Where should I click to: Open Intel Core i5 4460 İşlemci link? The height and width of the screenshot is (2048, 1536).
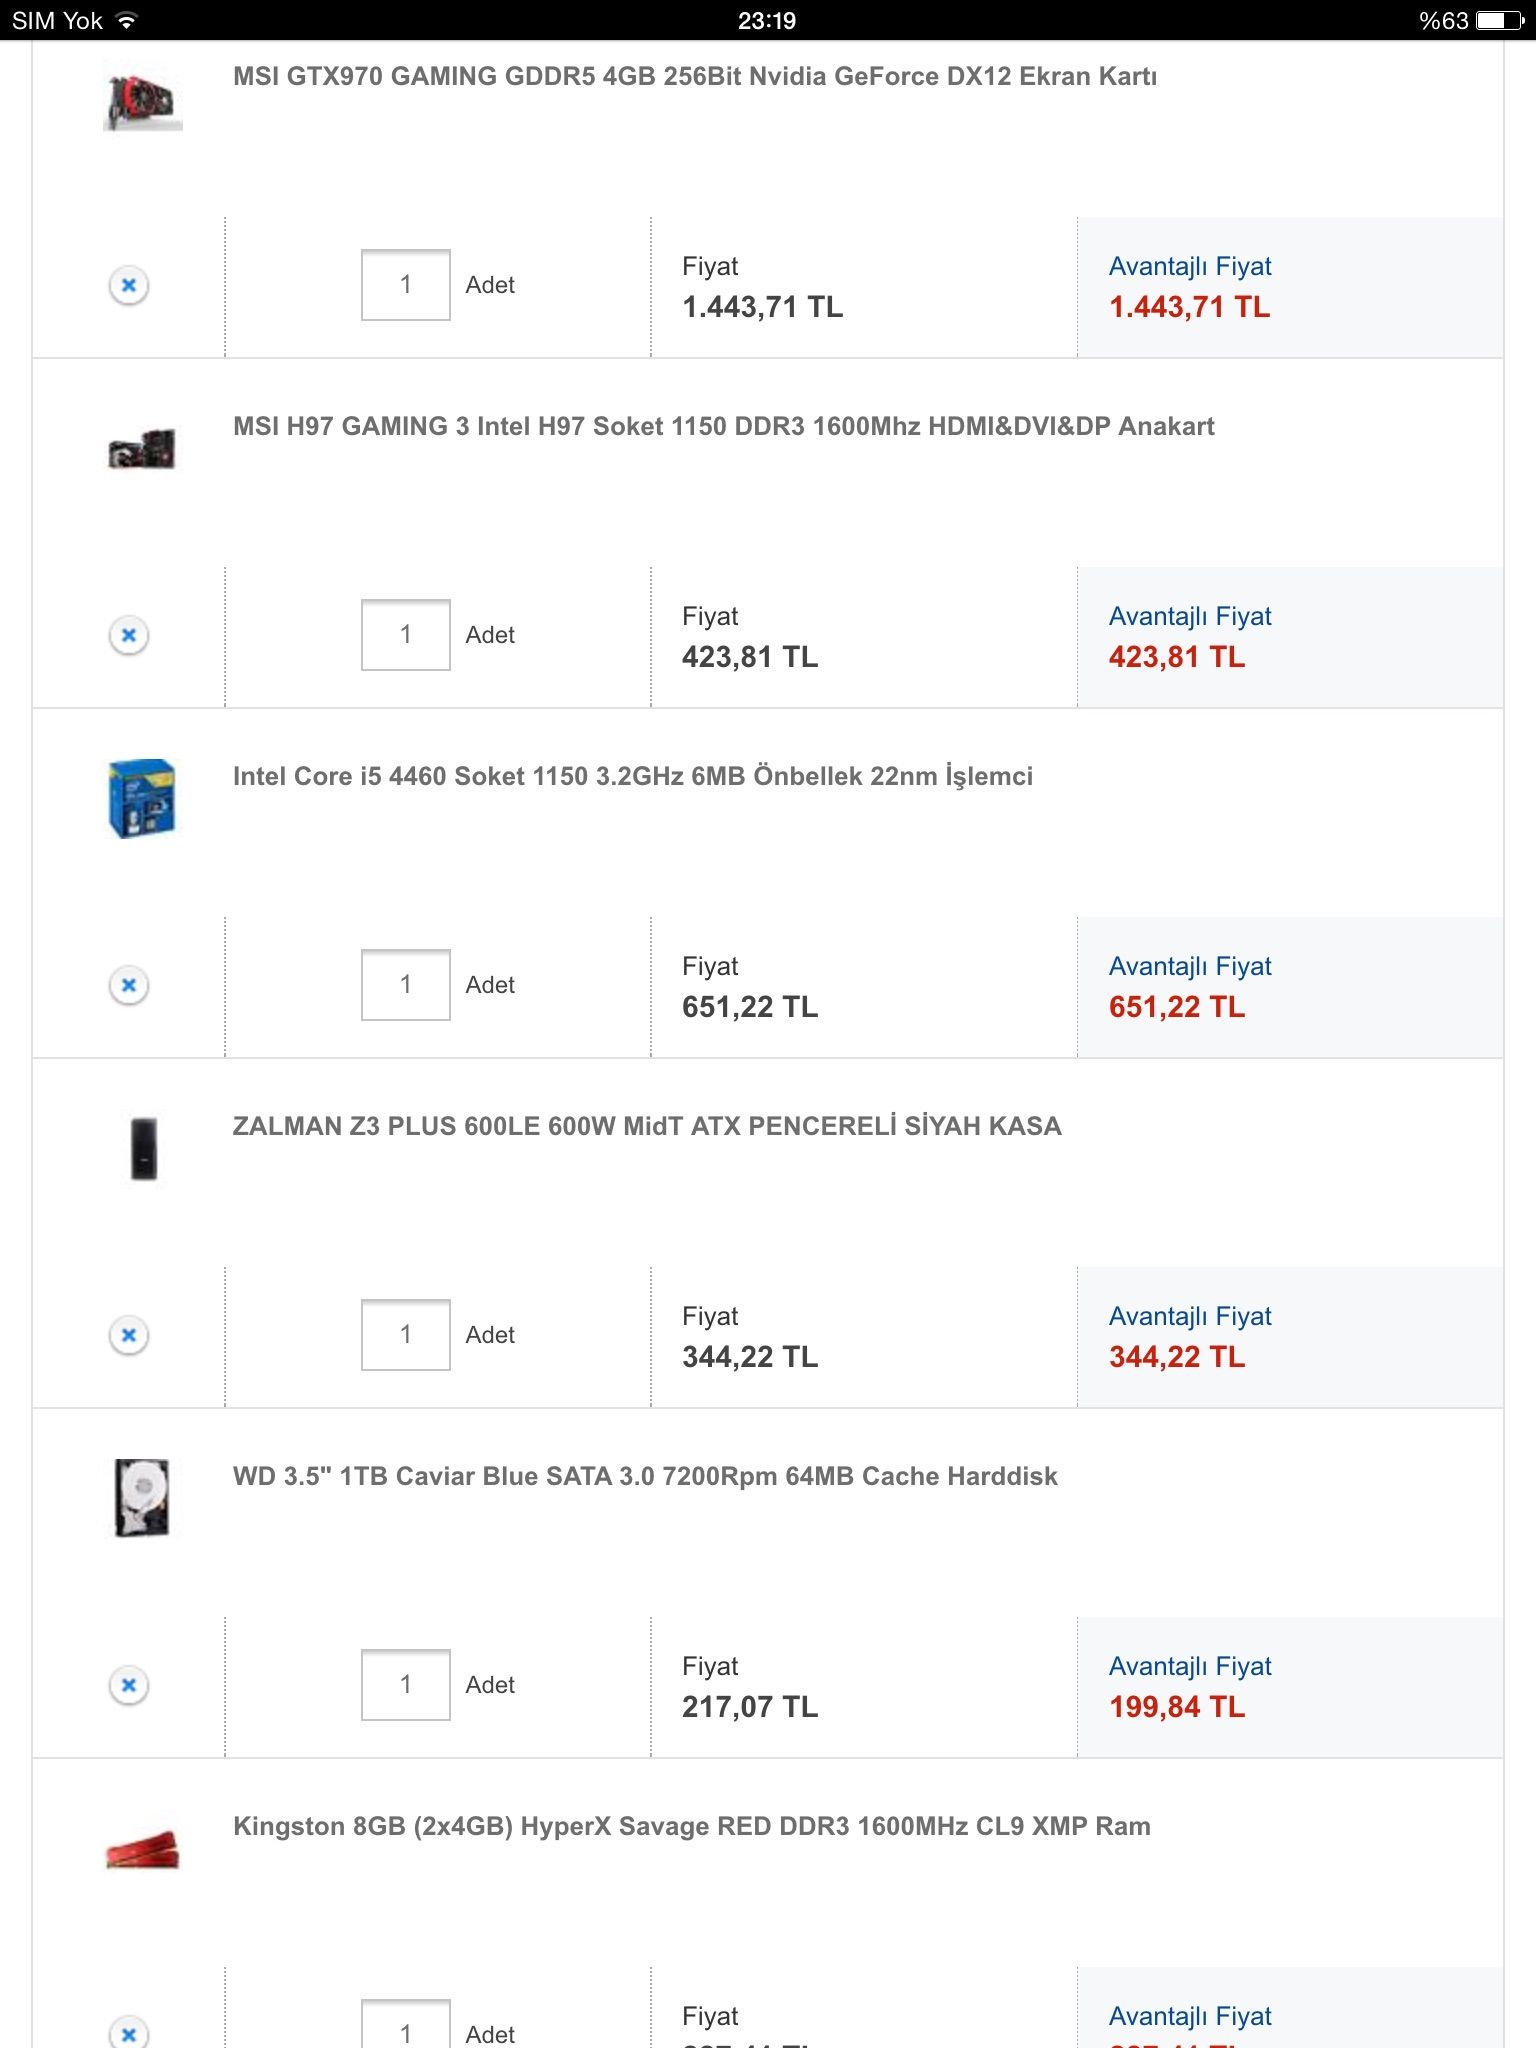632,777
